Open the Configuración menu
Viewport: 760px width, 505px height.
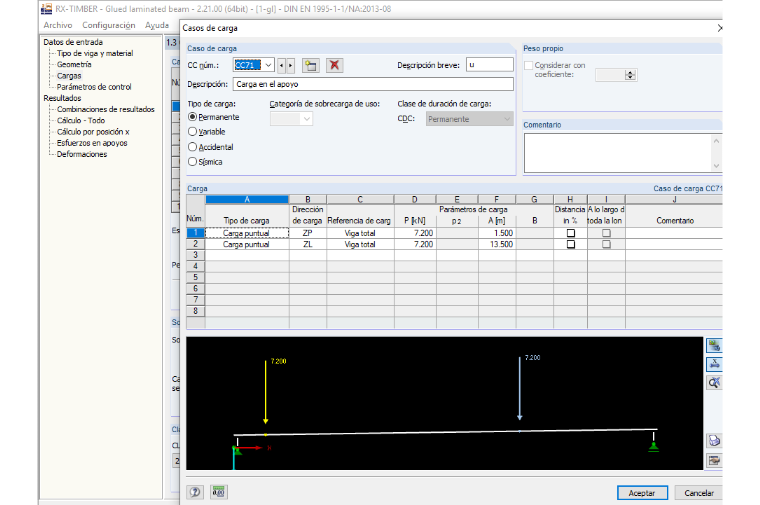click(x=109, y=25)
